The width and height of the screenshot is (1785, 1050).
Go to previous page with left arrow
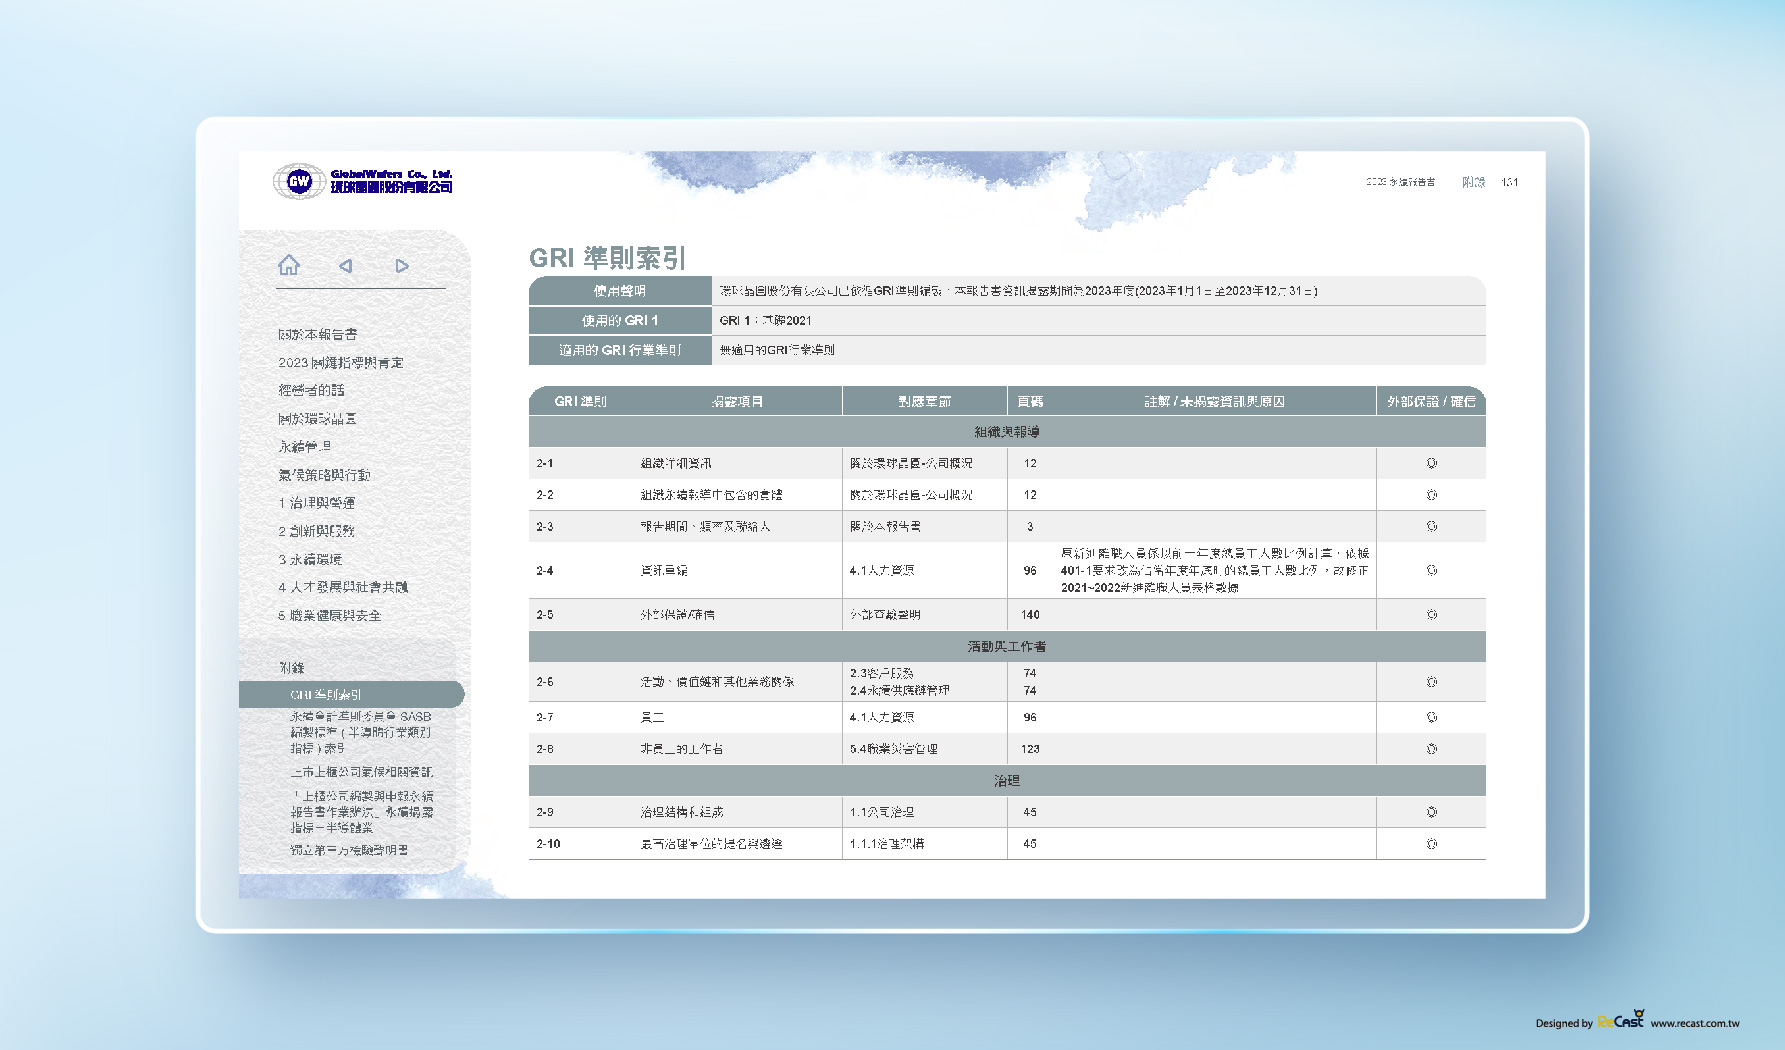pos(346,266)
